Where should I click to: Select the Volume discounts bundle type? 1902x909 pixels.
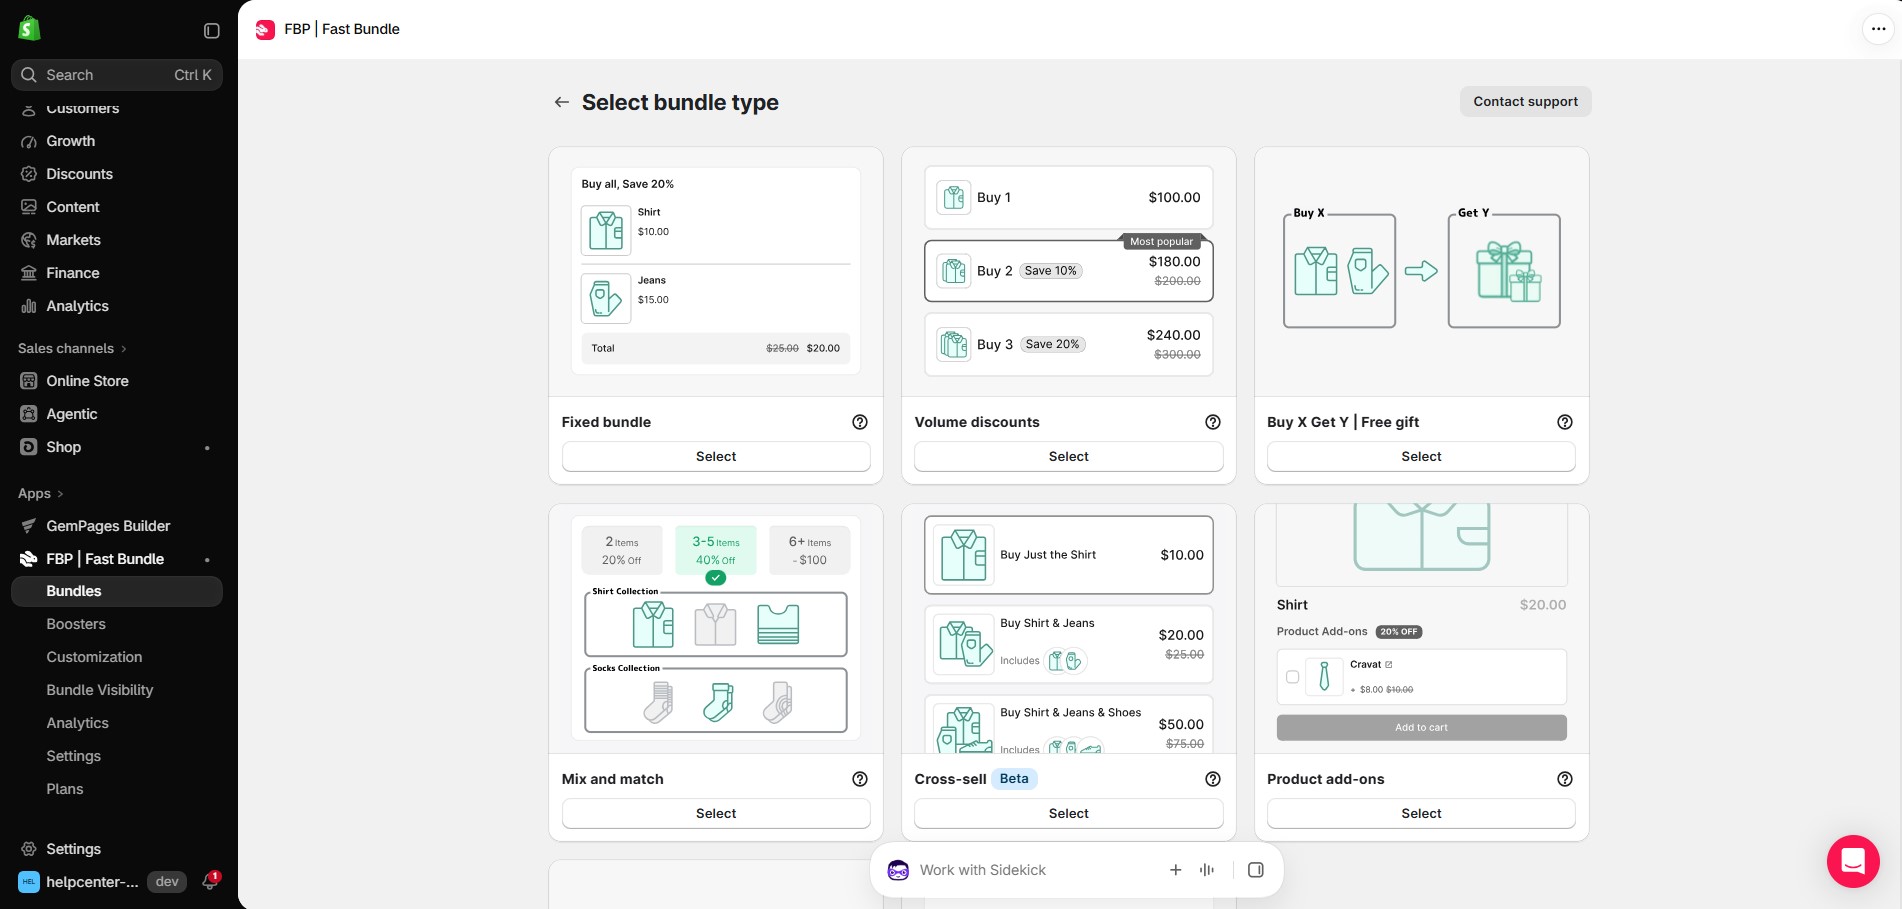pyautogui.click(x=1068, y=456)
